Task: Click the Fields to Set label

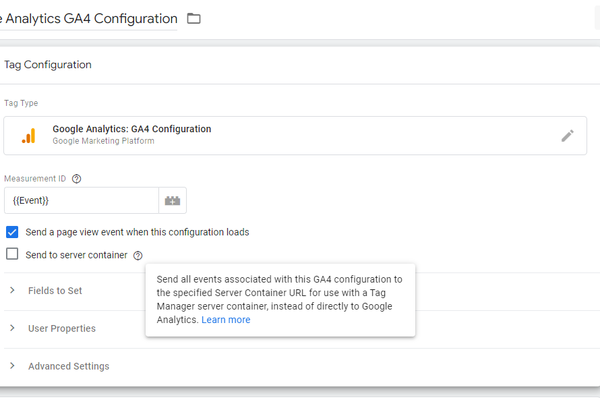Action: [x=55, y=291]
